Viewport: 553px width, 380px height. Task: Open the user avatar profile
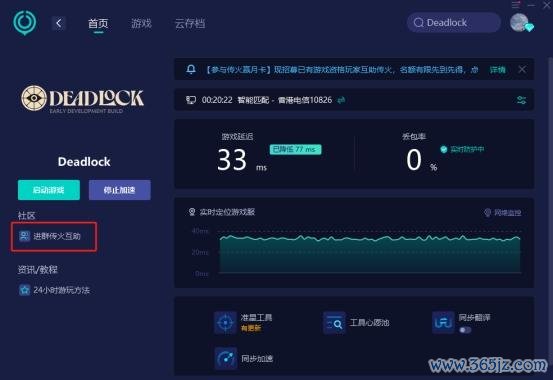pos(519,23)
